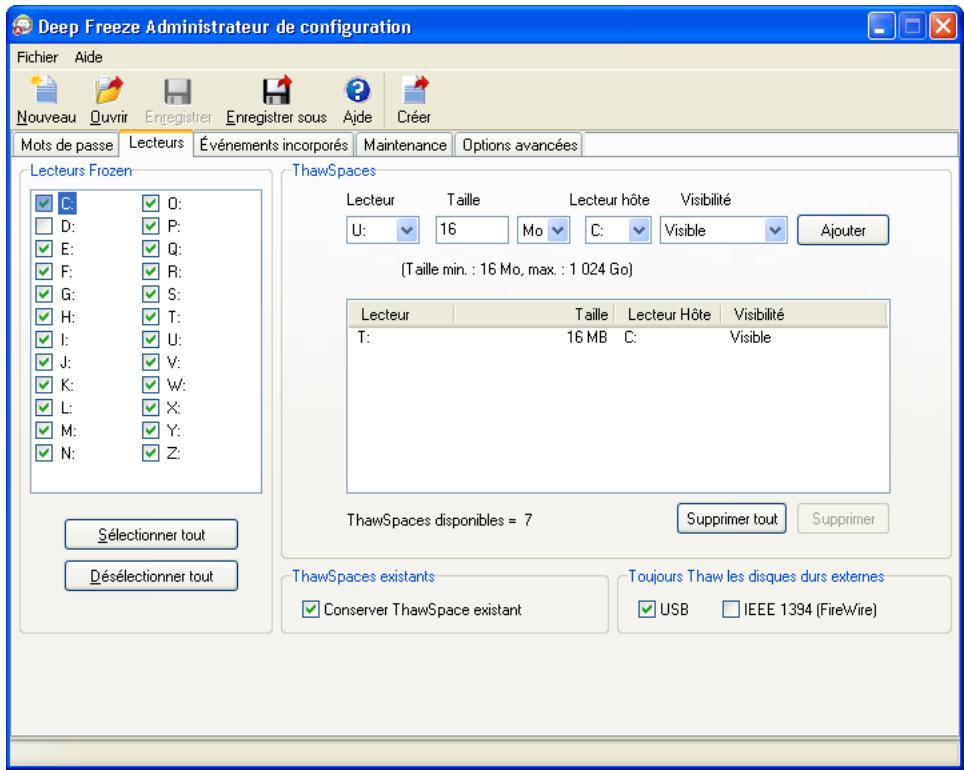Uncheck the L: drive checkbox

pyautogui.click(x=44, y=407)
